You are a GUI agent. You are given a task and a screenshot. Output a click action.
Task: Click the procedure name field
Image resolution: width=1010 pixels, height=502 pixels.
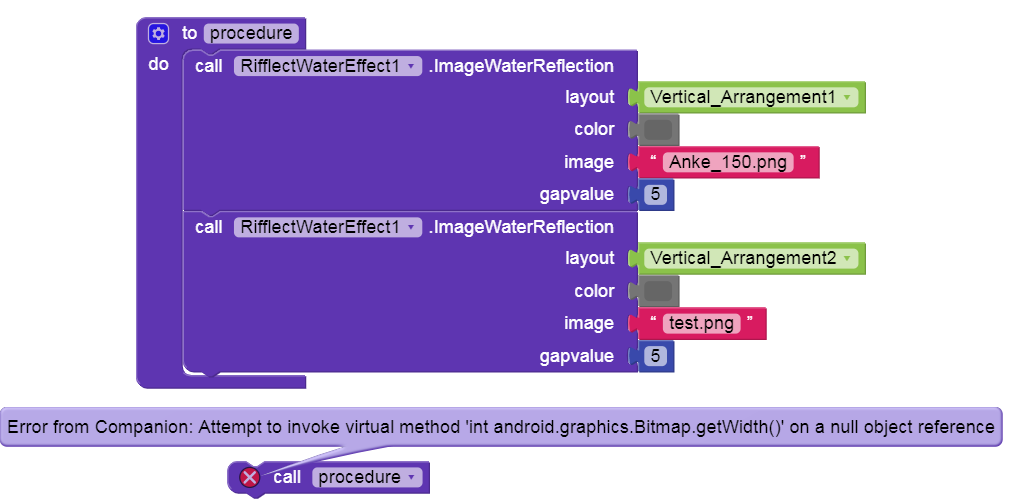click(x=251, y=33)
